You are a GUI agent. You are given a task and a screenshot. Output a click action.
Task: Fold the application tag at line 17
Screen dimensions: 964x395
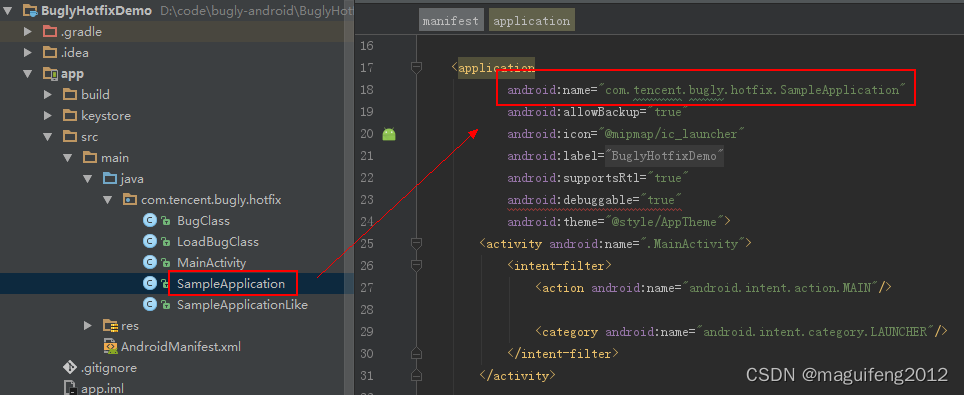pos(416,68)
